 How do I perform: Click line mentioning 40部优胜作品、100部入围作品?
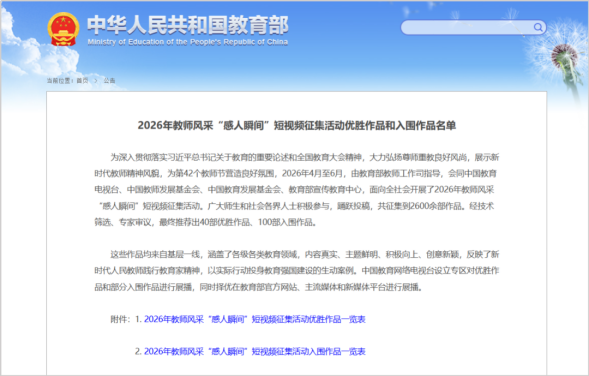click(206, 222)
